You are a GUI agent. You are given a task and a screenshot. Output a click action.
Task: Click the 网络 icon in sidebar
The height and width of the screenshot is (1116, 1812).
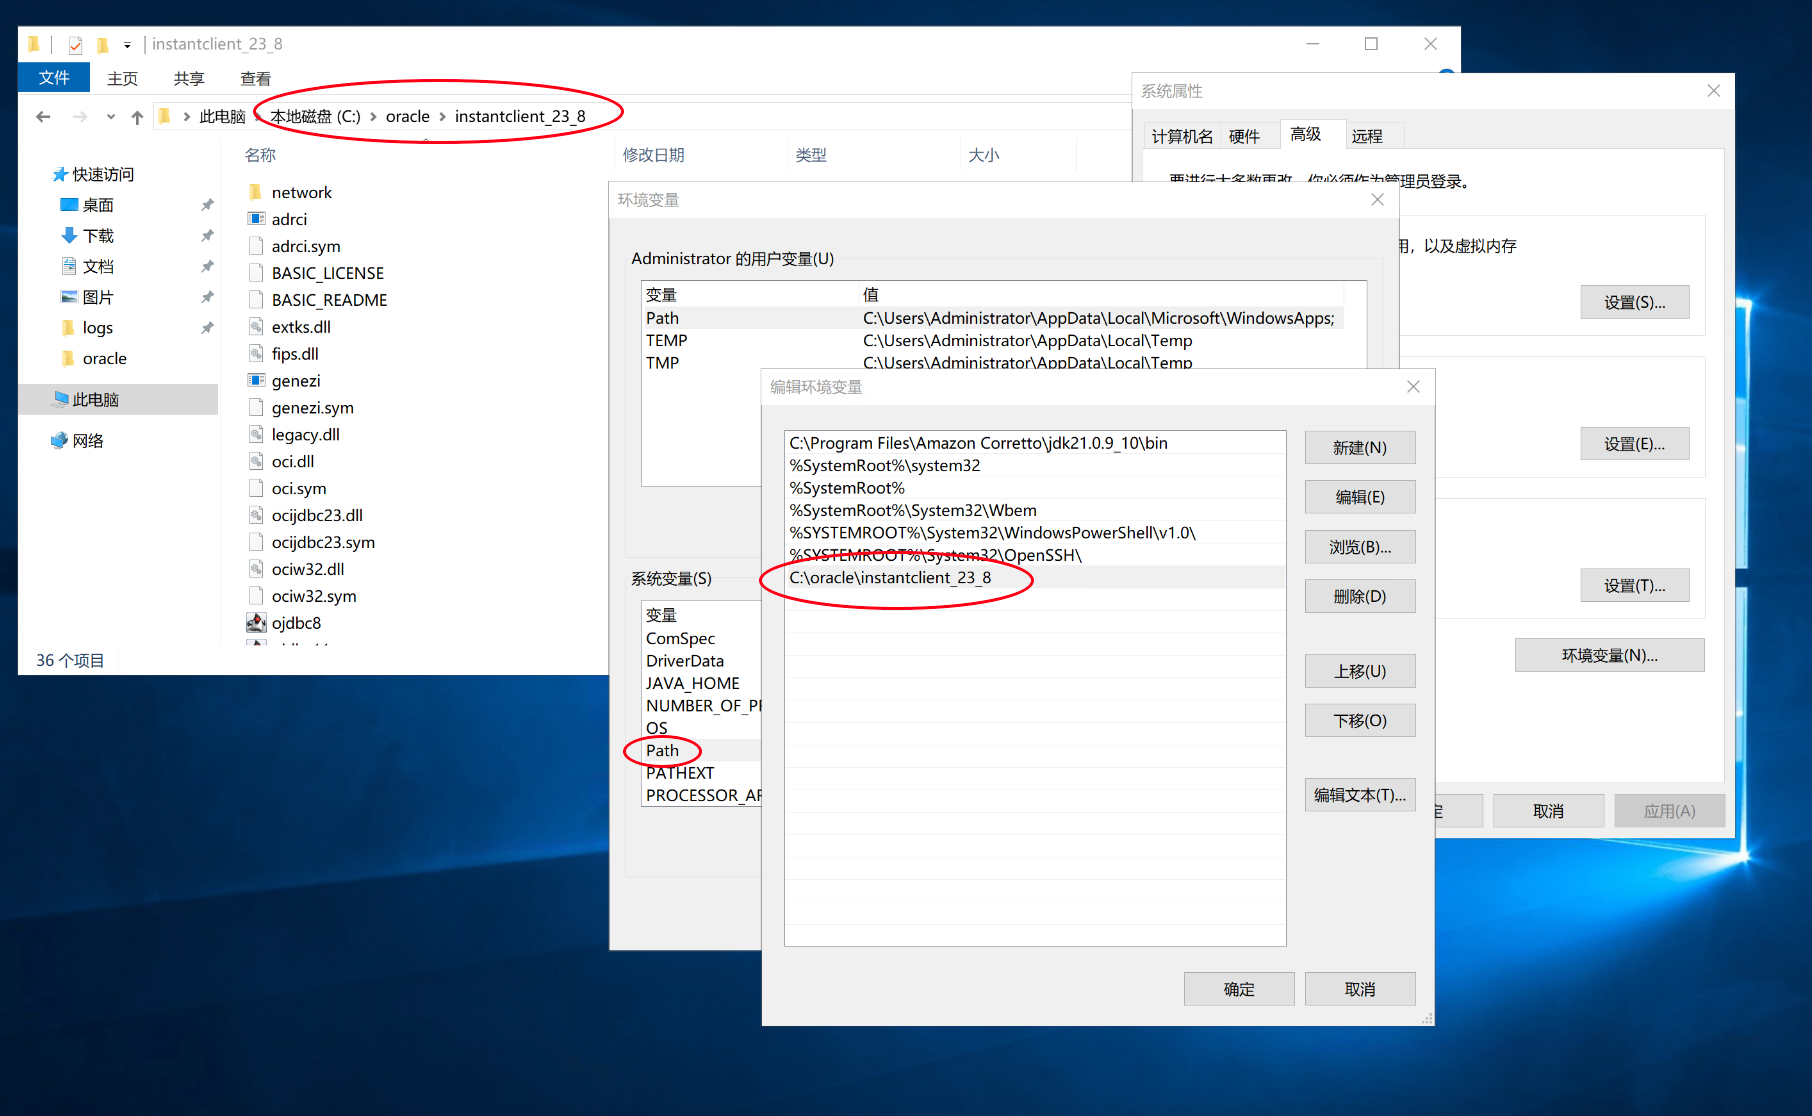[x=60, y=441]
